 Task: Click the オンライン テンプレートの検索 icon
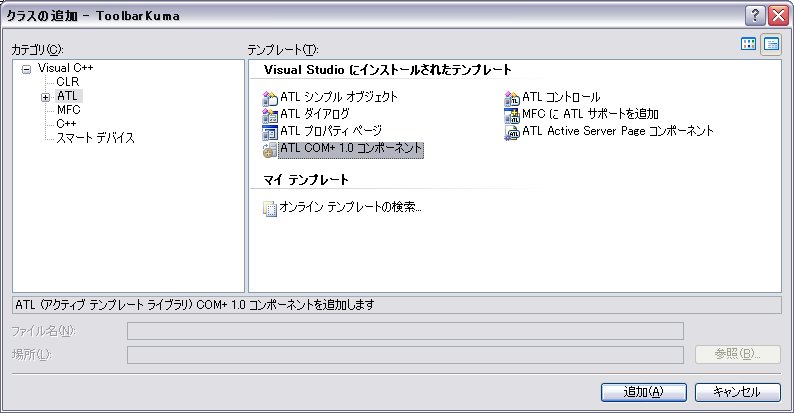point(270,208)
